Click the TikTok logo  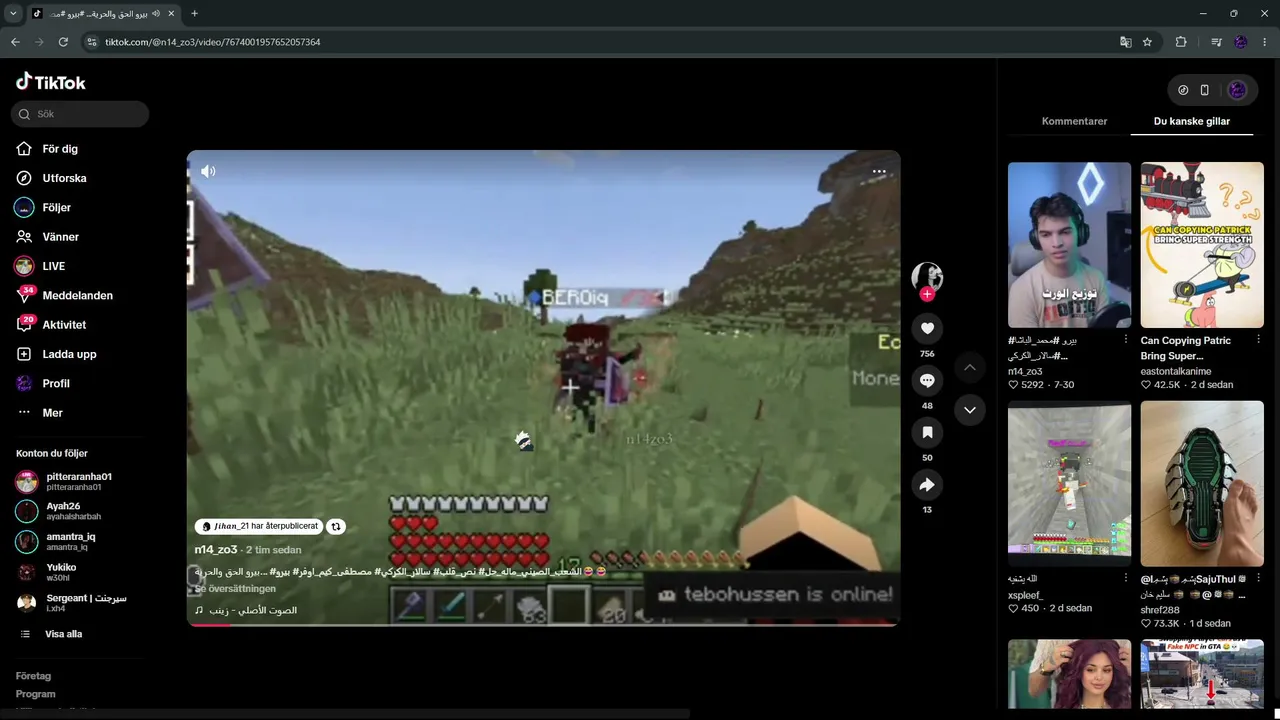coord(51,82)
